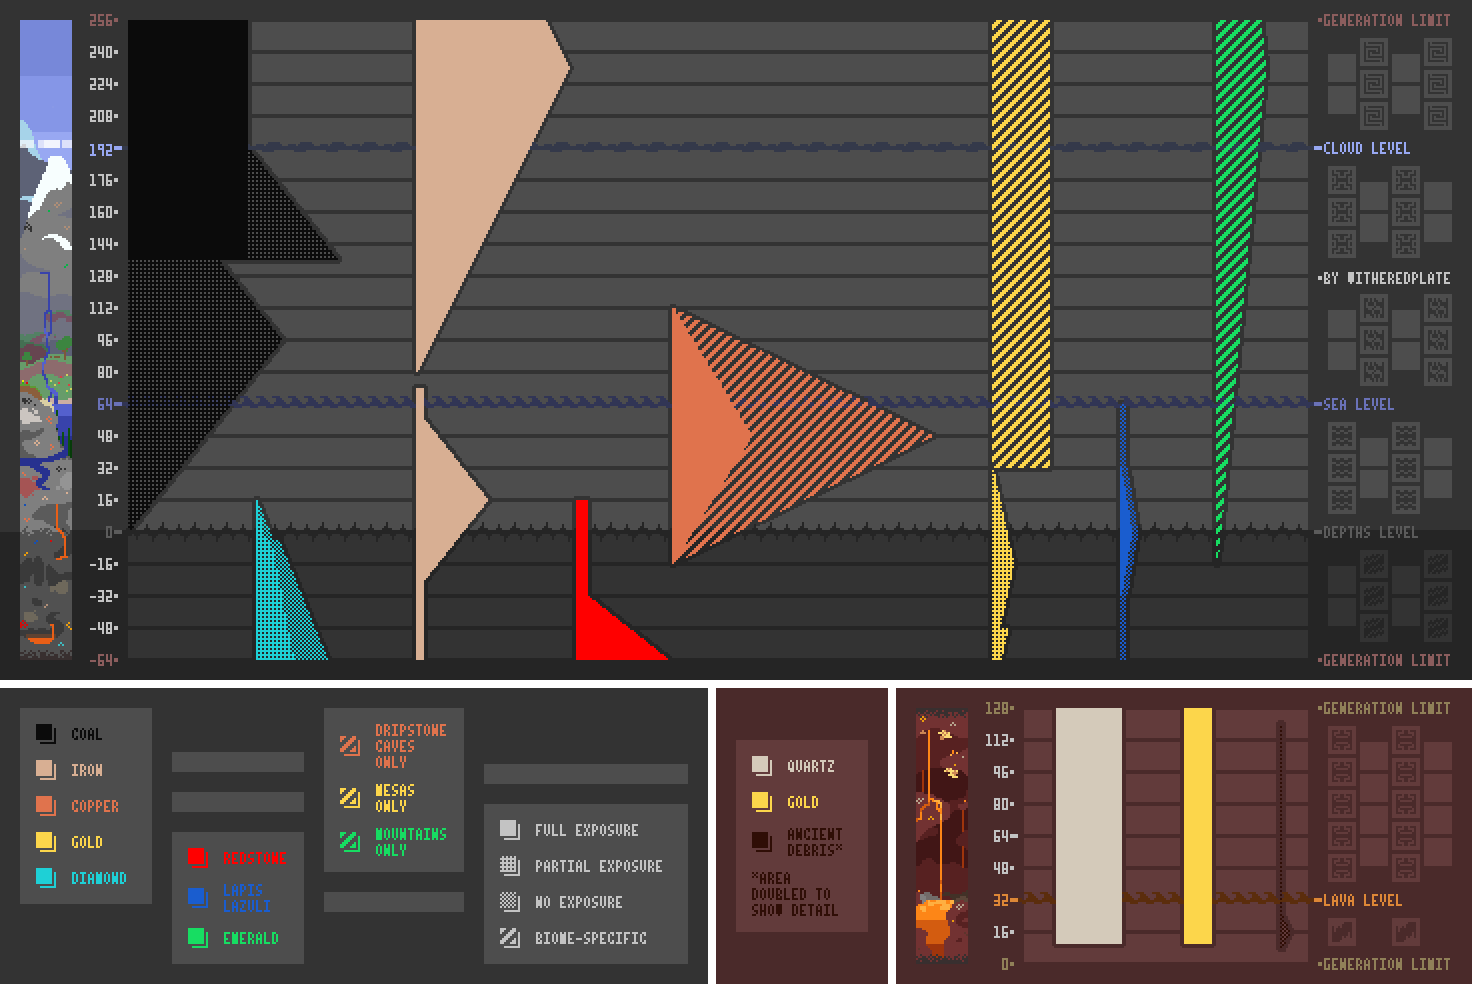Click the striped Dripstone Caves Only icon
Image resolution: width=1472 pixels, height=984 pixels.
point(349,746)
